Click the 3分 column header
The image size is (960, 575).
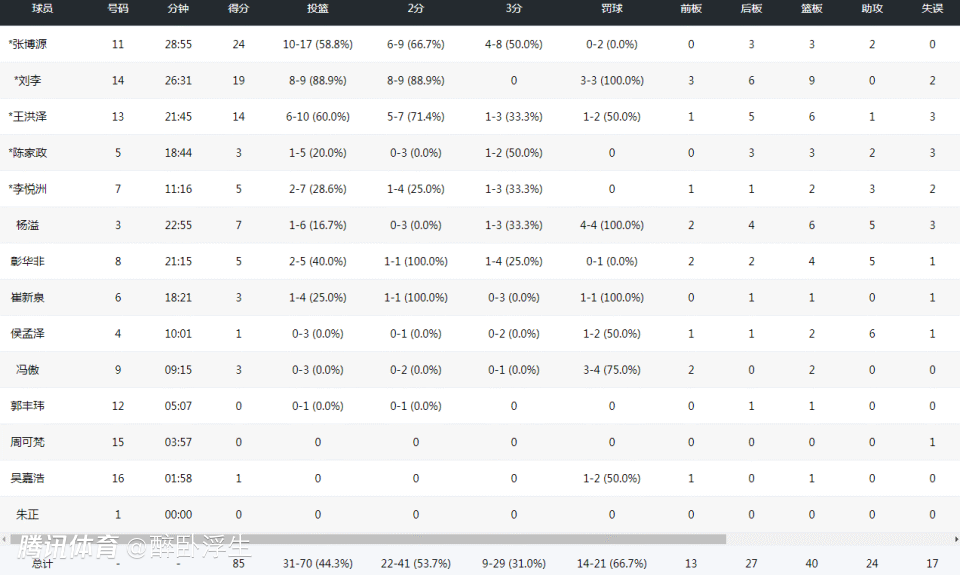[x=513, y=8]
